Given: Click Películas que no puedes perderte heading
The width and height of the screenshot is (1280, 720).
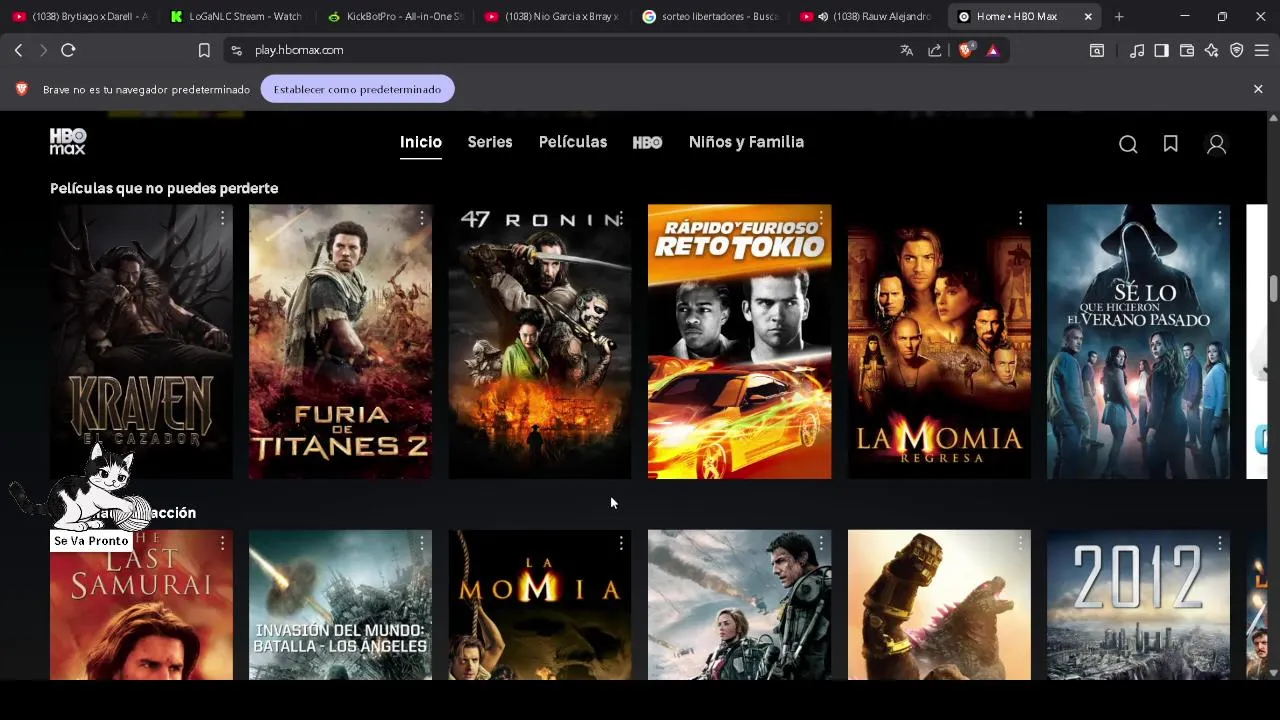Looking at the screenshot, I should coord(164,188).
